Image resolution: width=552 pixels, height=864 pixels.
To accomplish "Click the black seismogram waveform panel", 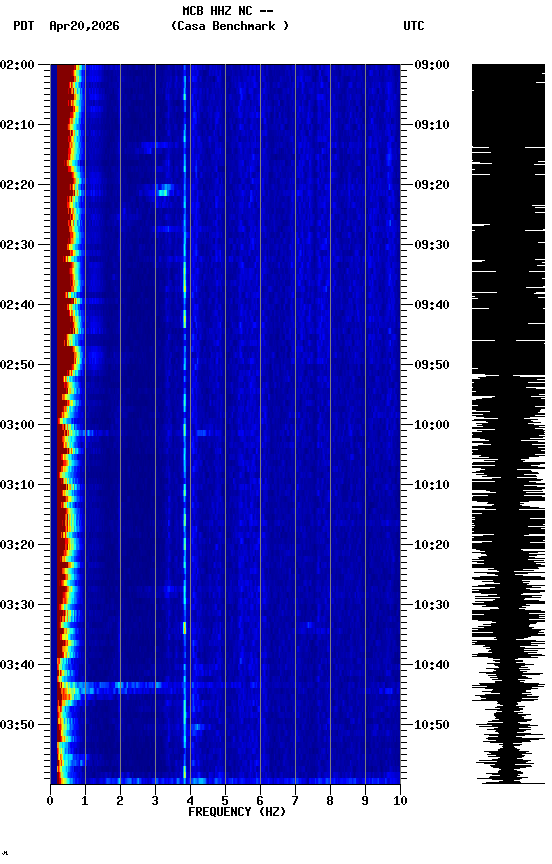I will coord(508,424).
